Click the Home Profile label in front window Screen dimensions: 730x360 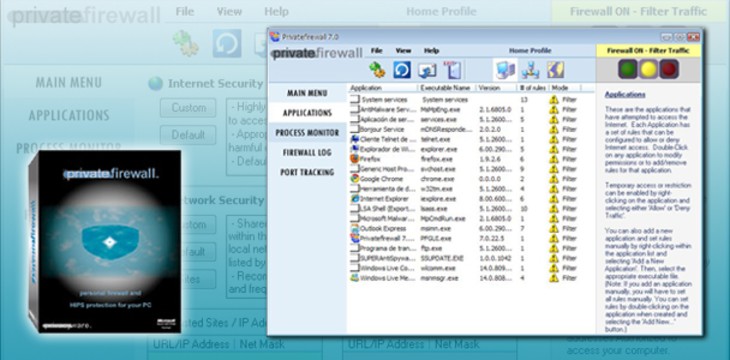530,50
